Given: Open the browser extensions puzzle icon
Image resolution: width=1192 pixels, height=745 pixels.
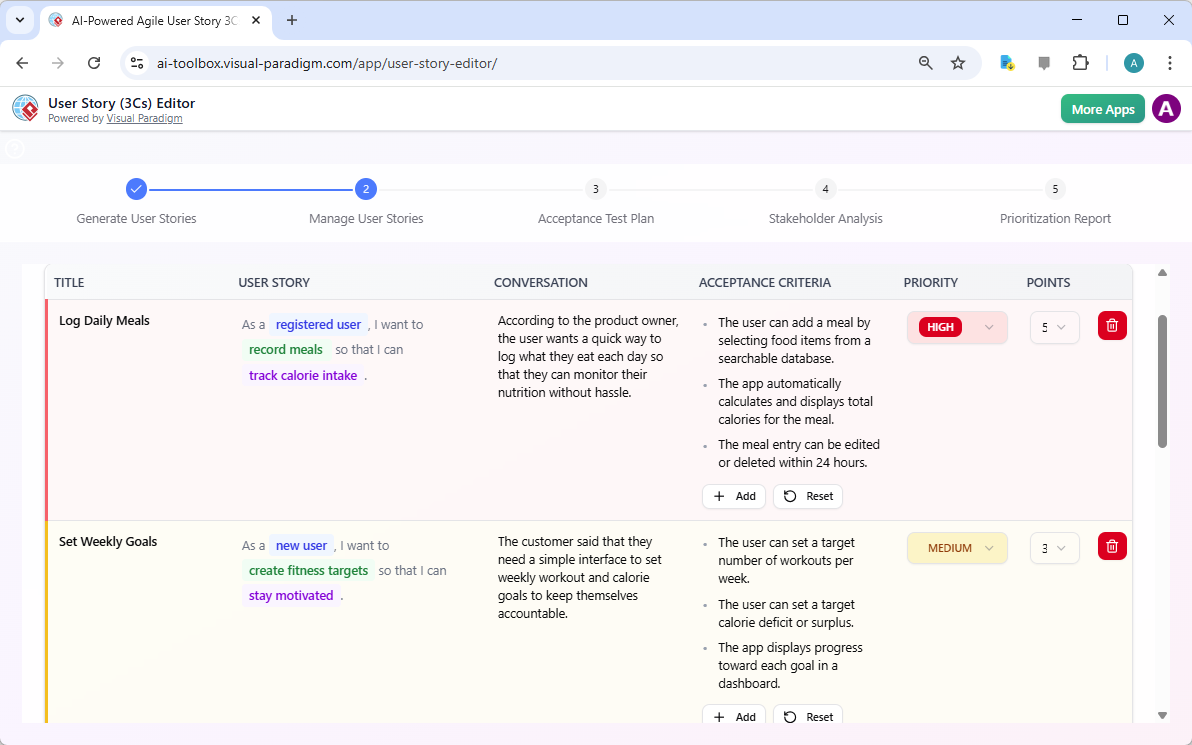Looking at the screenshot, I should pyautogui.click(x=1081, y=62).
